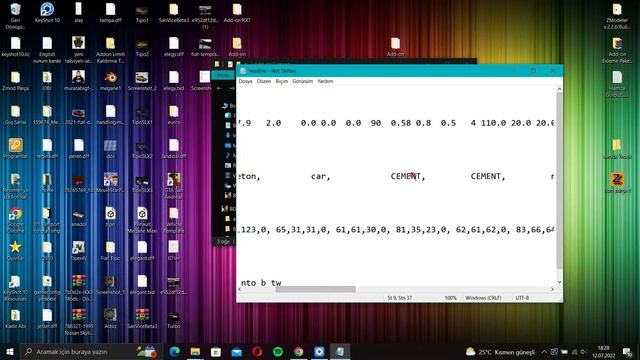Click the taskbar clock showing 12.07.2022
Screen dimensions: 640x360
tap(604, 352)
